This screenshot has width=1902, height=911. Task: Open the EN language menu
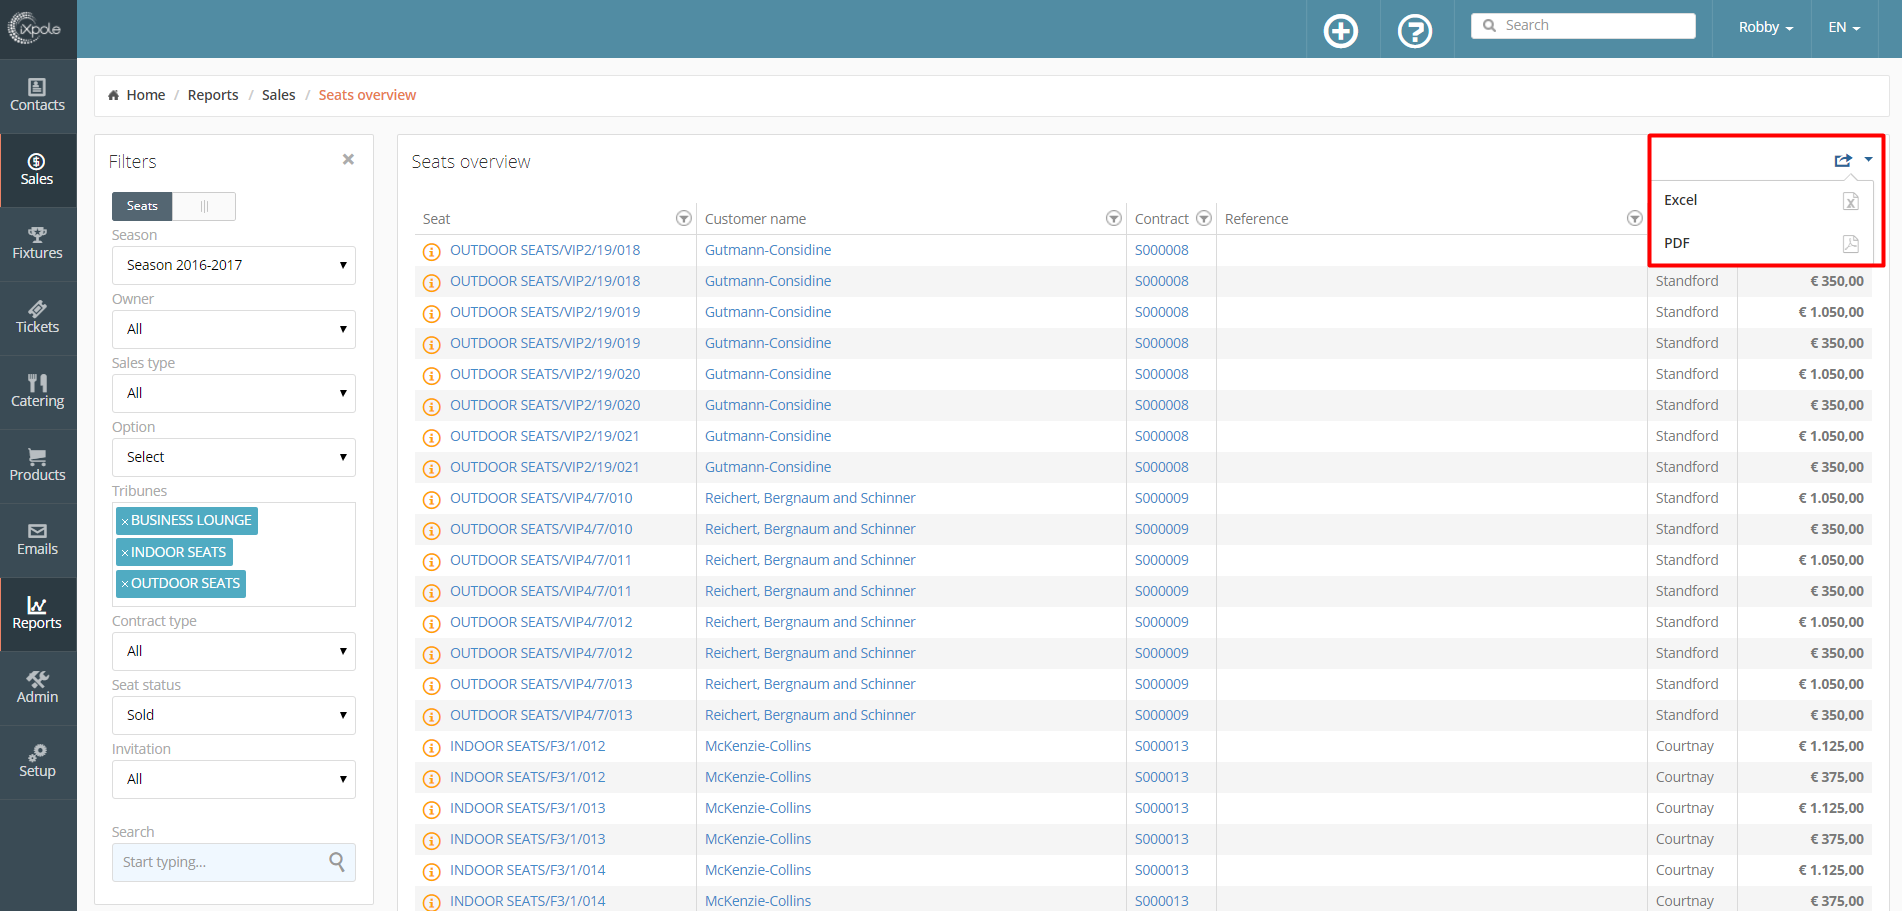1844,28
